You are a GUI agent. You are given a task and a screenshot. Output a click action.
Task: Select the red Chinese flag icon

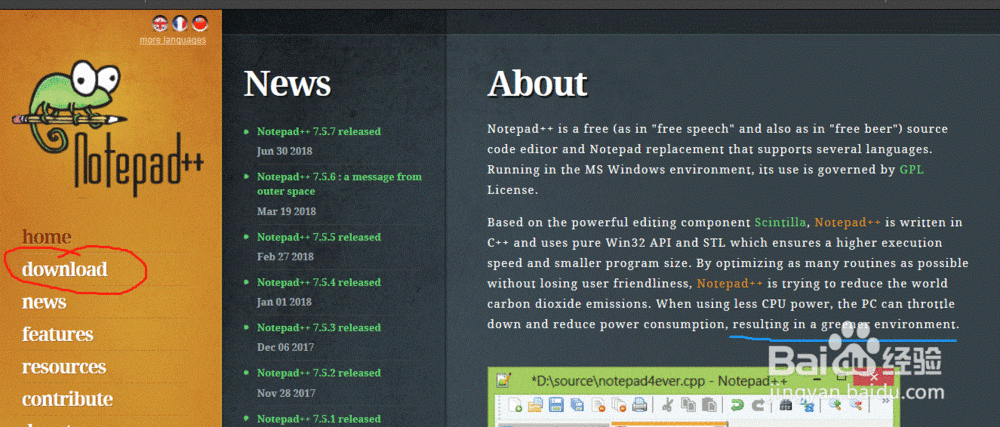click(x=200, y=23)
